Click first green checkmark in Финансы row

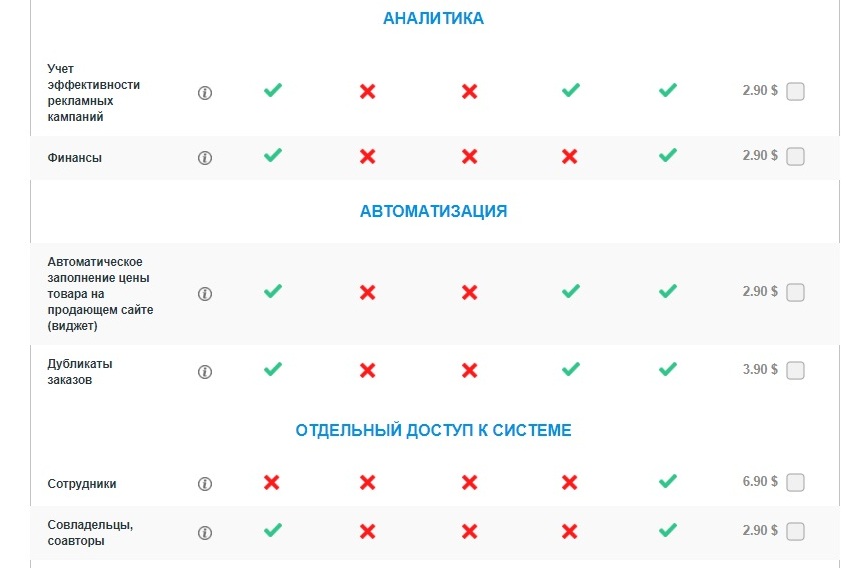tap(272, 155)
